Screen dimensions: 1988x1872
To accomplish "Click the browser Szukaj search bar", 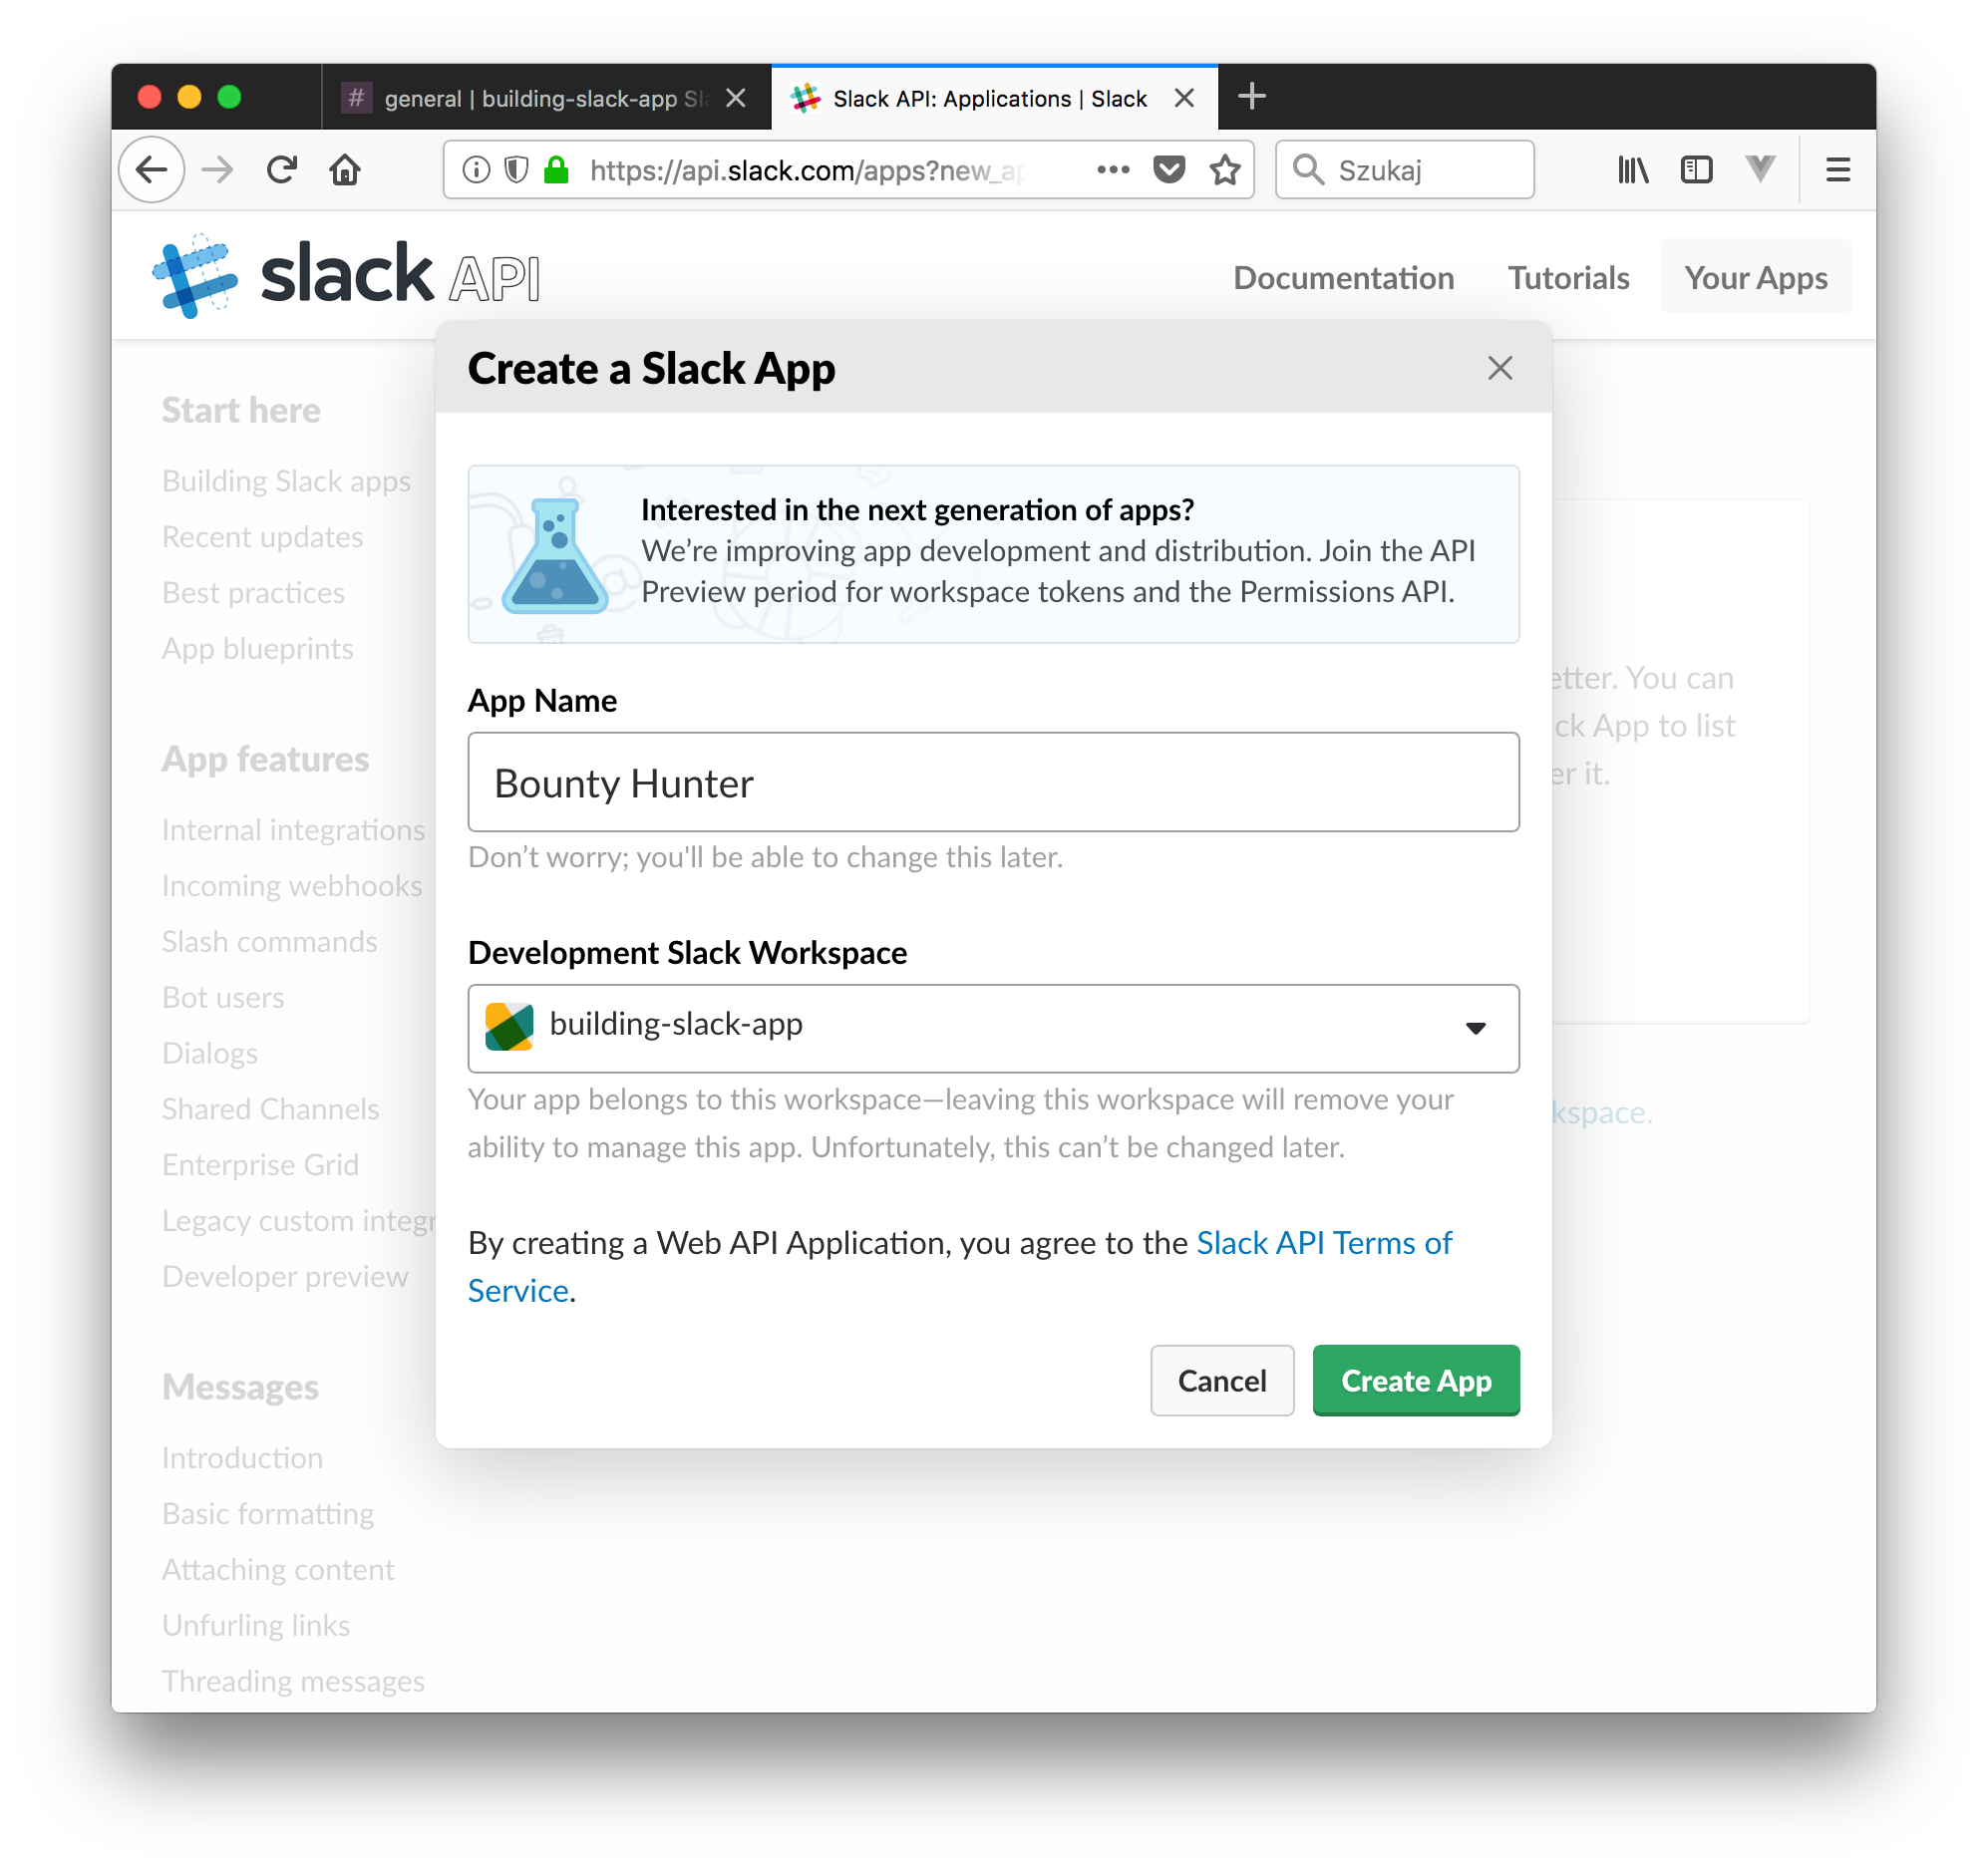I will [x=1408, y=170].
